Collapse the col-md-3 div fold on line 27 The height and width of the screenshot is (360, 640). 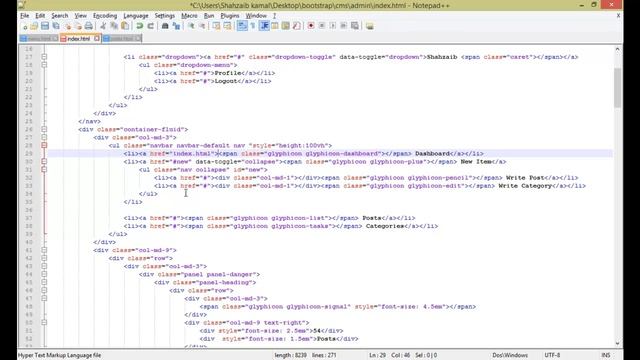[x=44, y=138]
